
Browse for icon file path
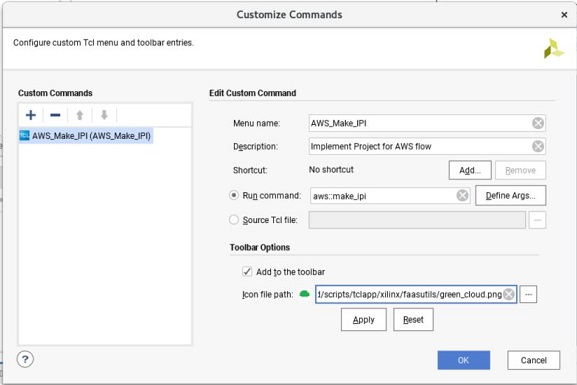click(528, 294)
